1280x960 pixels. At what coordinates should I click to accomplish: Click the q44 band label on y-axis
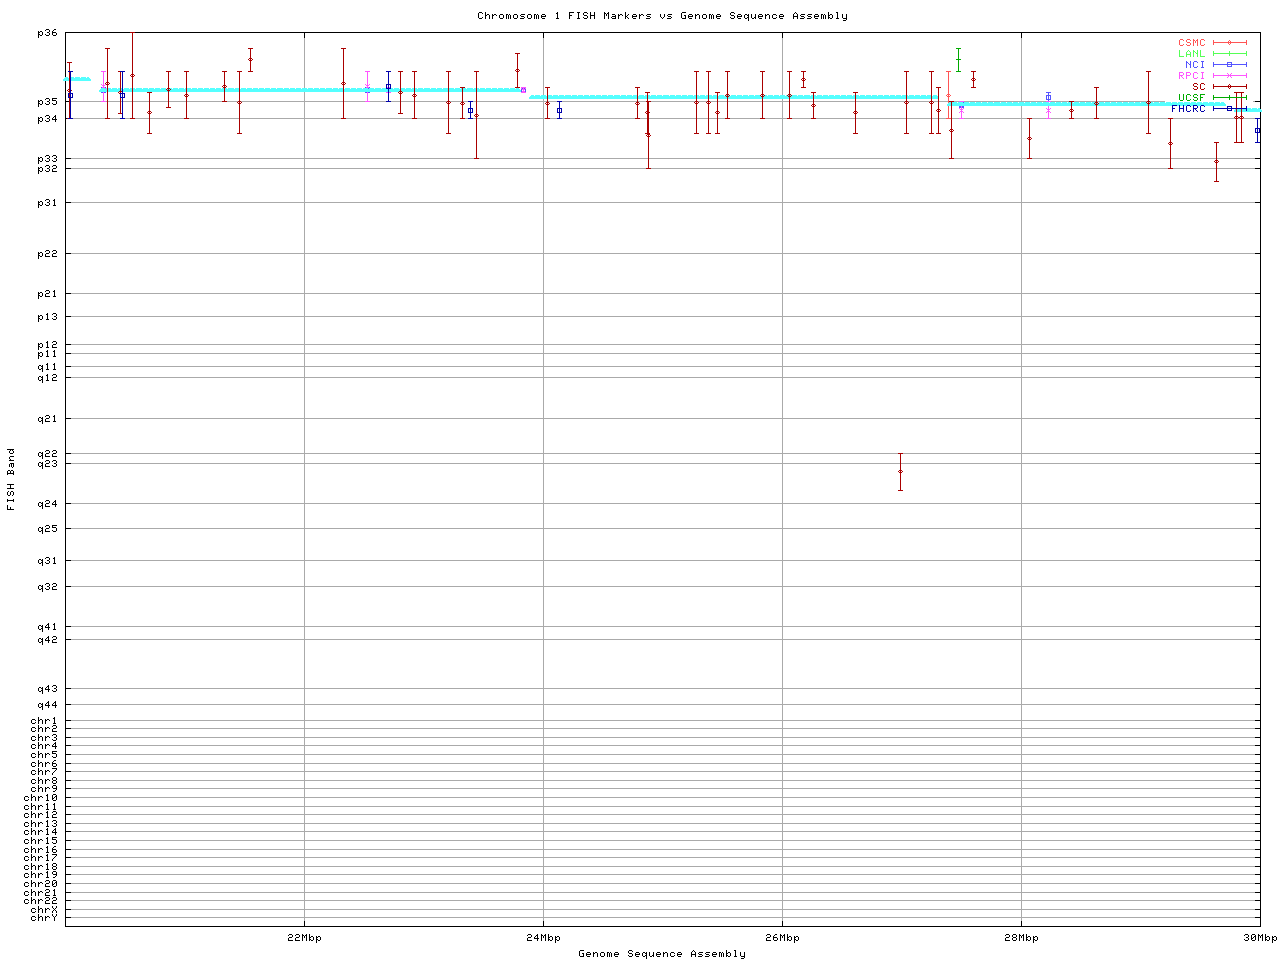tap(47, 705)
